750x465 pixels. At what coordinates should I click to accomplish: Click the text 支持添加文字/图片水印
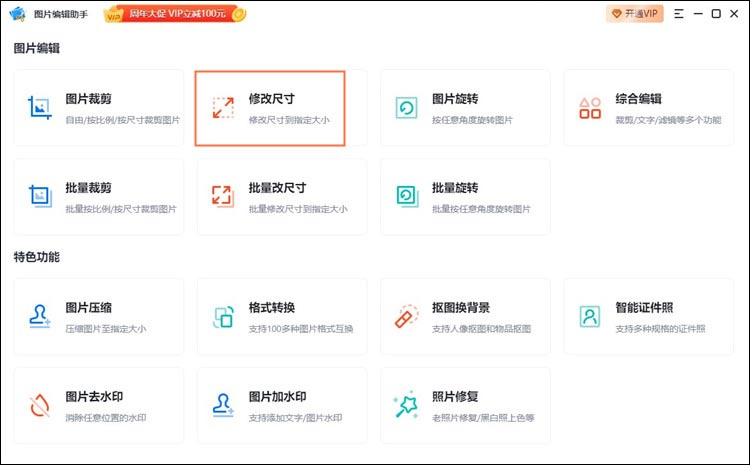pos(295,418)
